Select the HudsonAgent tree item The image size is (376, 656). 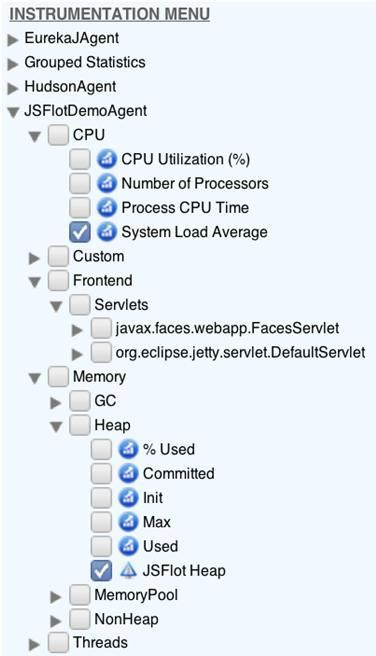(70, 87)
